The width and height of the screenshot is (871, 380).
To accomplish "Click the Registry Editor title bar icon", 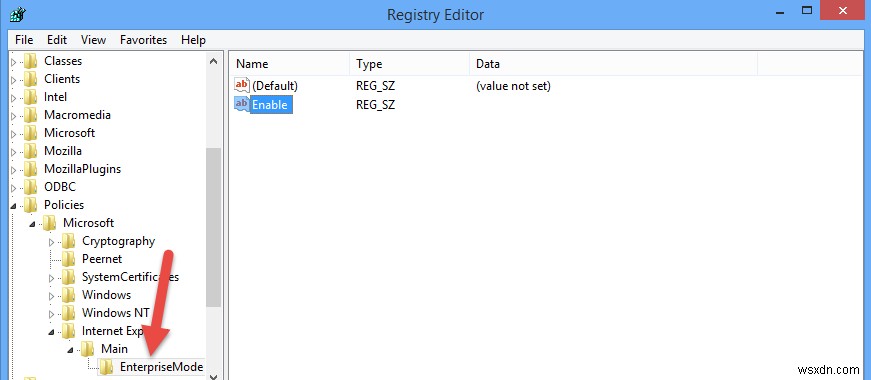I will pyautogui.click(x=17, y=14).
